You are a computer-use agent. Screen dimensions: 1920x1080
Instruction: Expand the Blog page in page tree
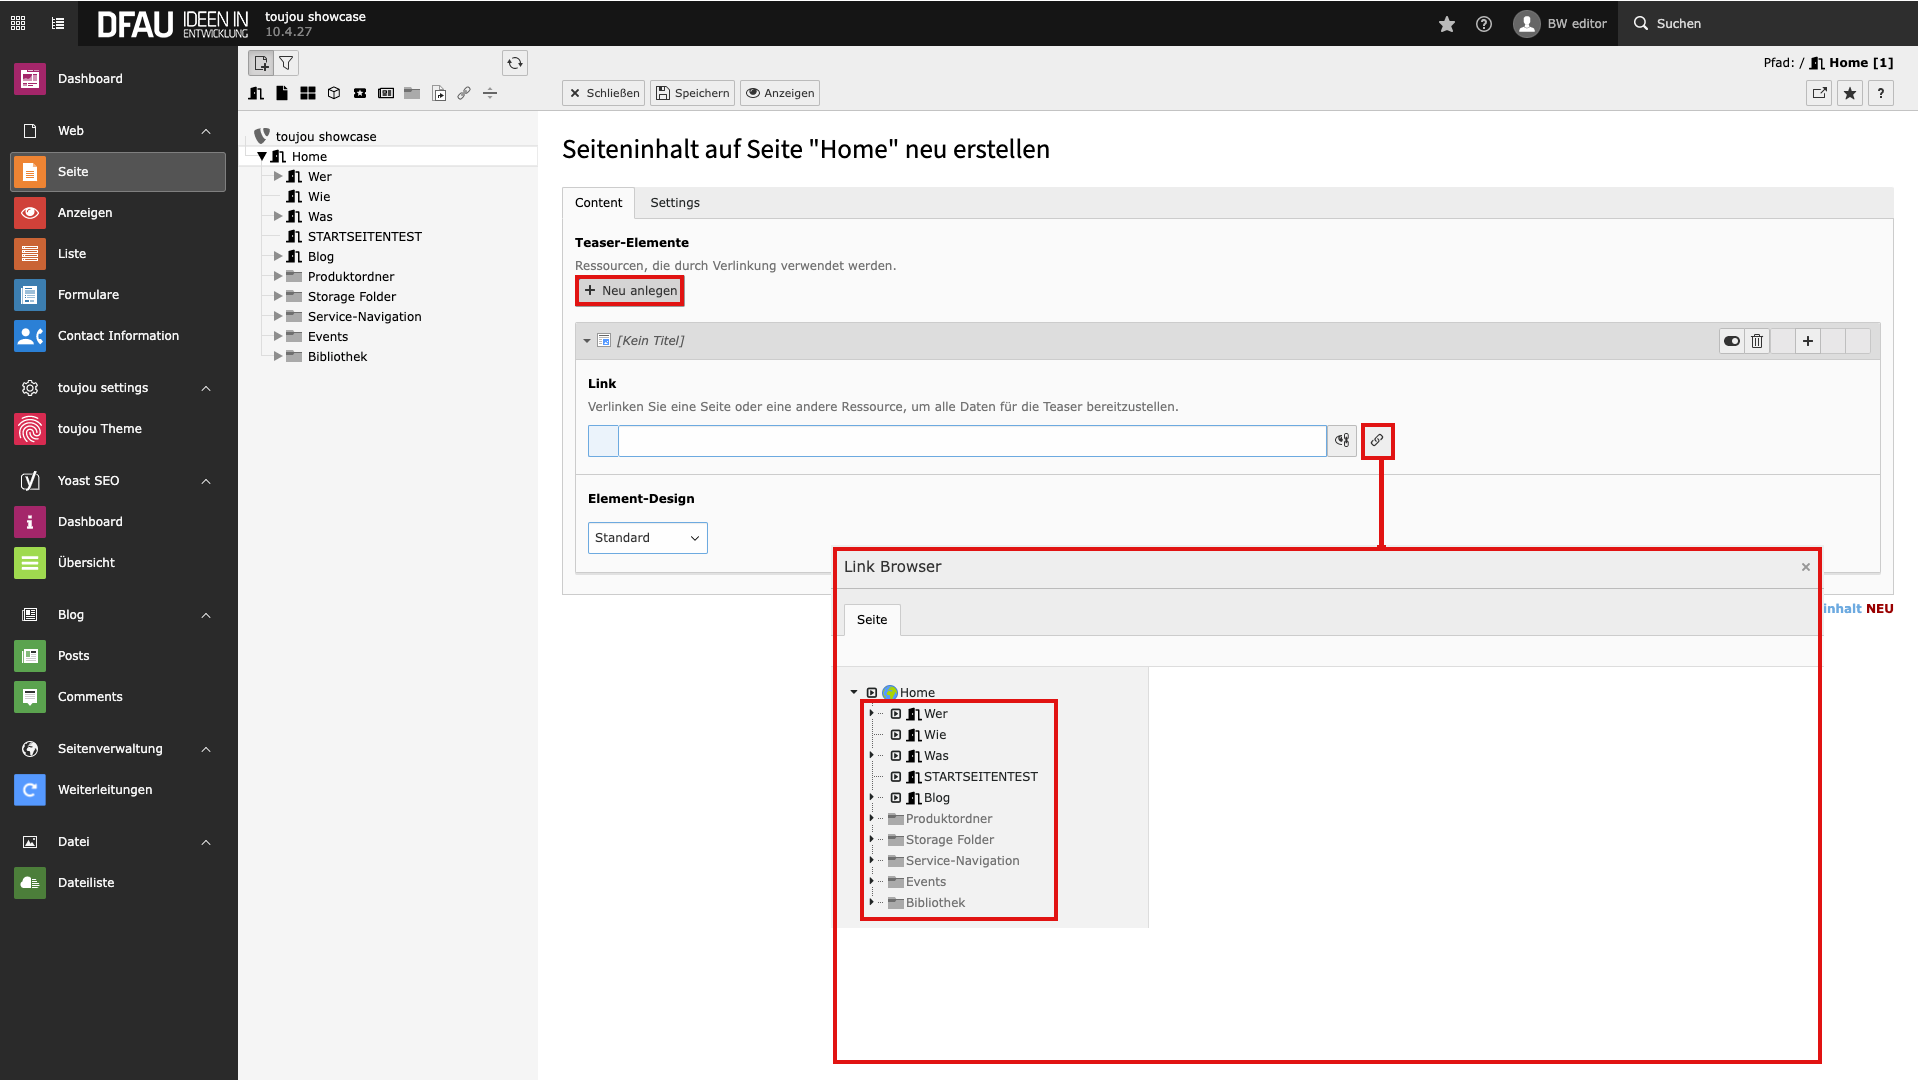pyautogui.click(x=279, y=257)
